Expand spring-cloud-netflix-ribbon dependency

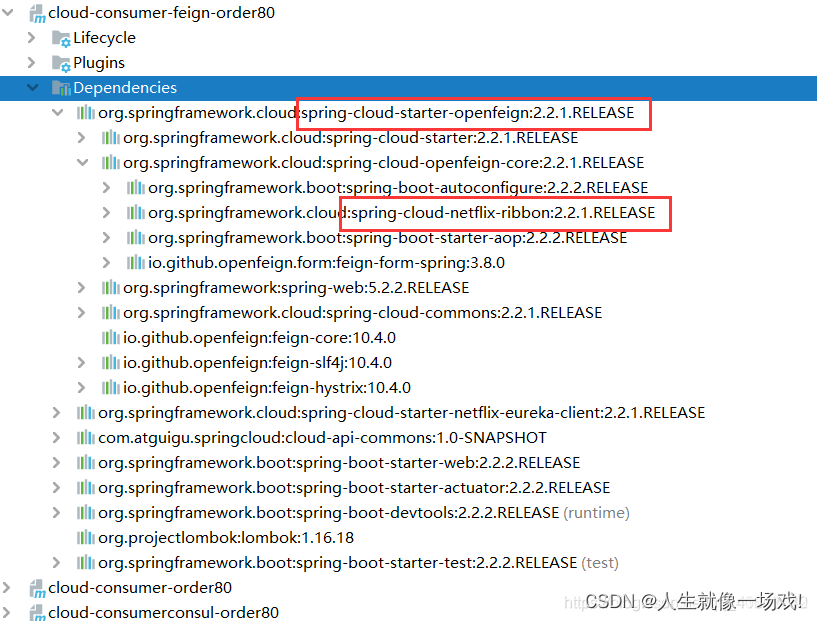coord(106,213)
